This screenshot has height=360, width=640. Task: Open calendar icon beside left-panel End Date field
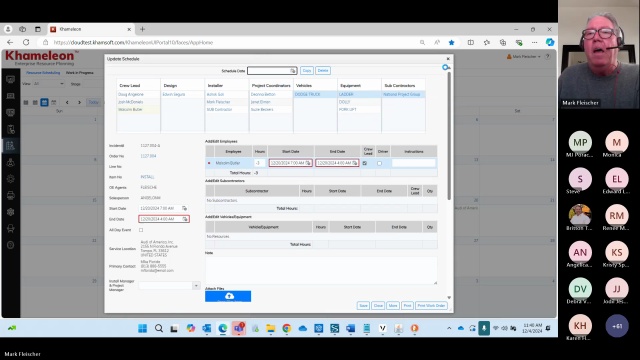[x=185, y=219]
